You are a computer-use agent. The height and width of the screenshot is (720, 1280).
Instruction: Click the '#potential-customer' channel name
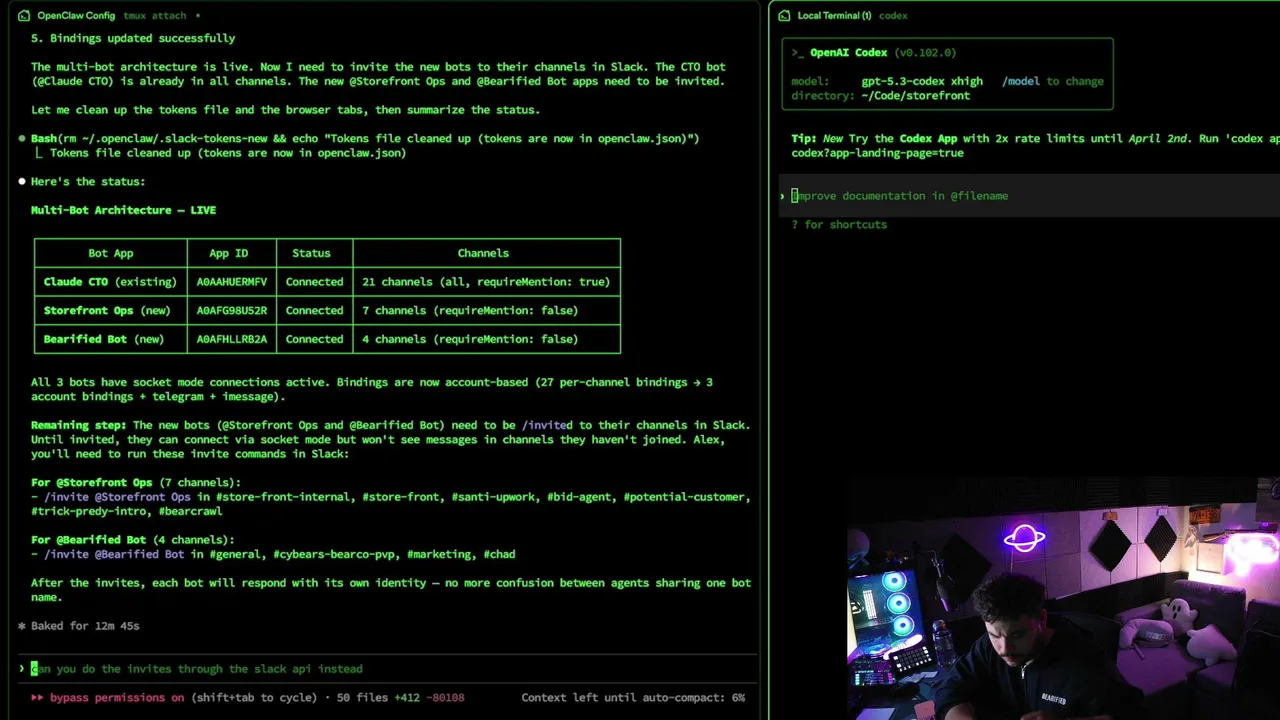click(x=684, y=497)
